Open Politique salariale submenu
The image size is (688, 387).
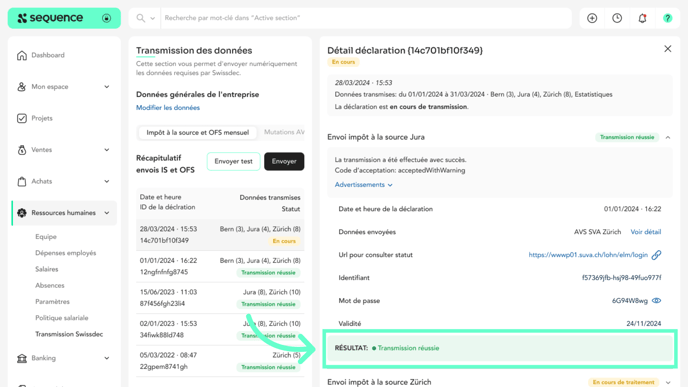click(x=61, y=318)
